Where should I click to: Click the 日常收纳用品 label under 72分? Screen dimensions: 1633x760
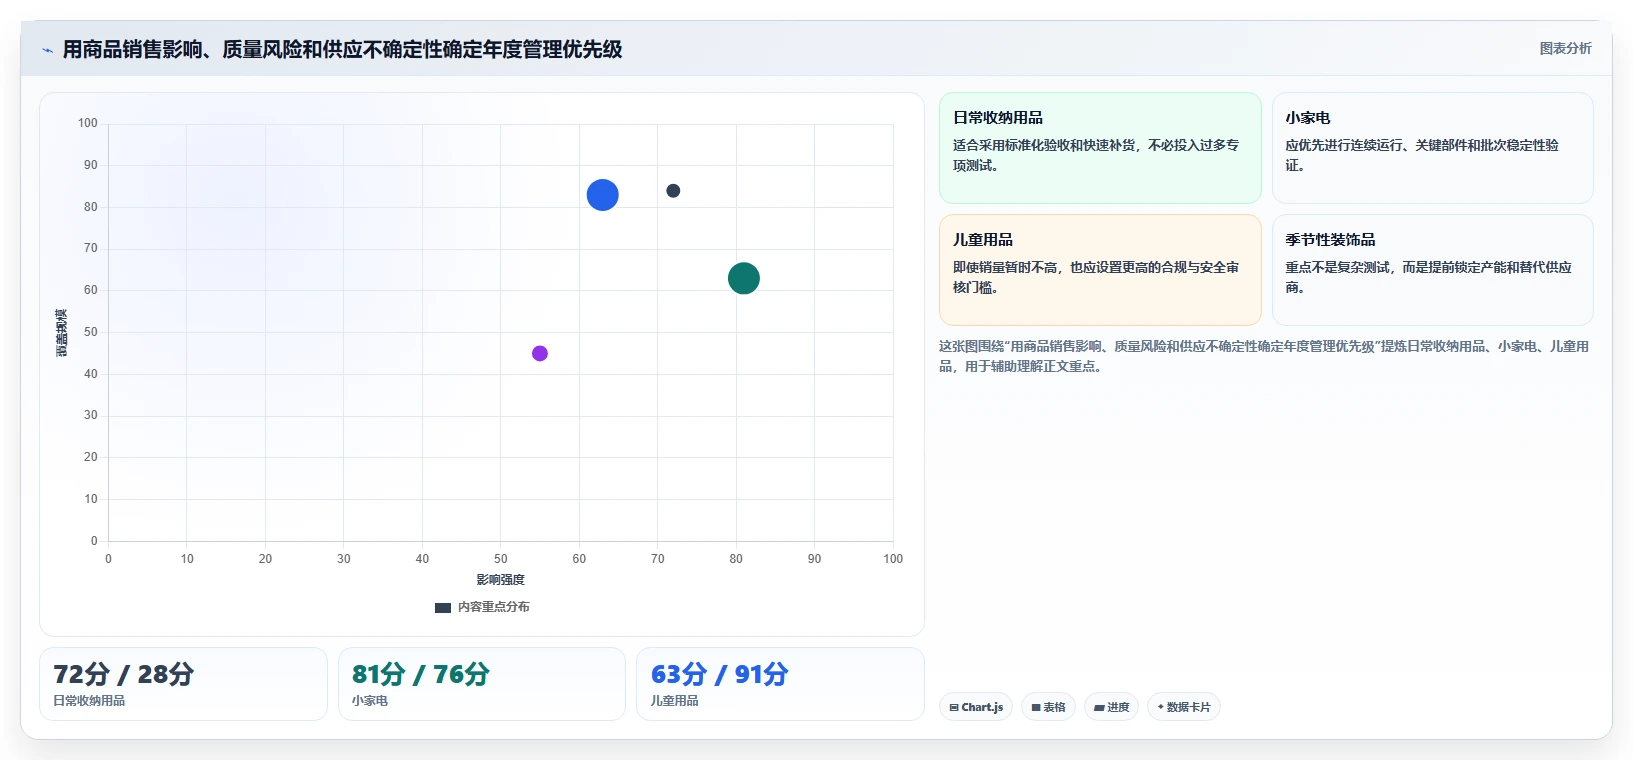tap(89, 701)
